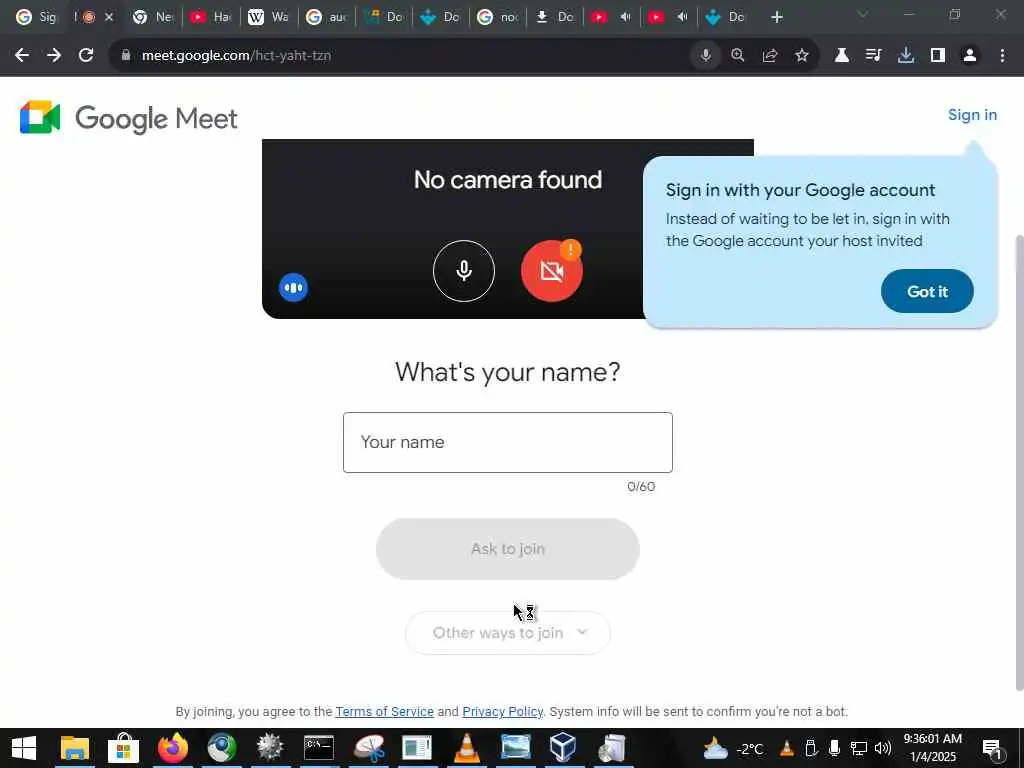Open Microsoft Store from the taskbar
Image resolution: width=1024 pixels, height=768 pixels.
point(123,748)
